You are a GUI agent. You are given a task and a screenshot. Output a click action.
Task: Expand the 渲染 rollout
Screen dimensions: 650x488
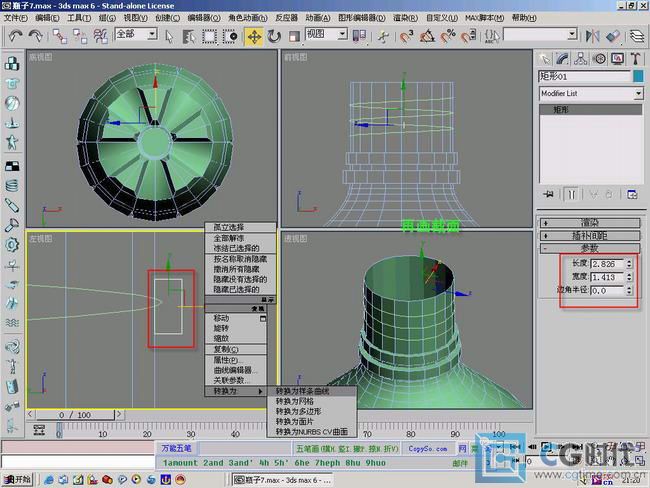[x=590, y=223]
